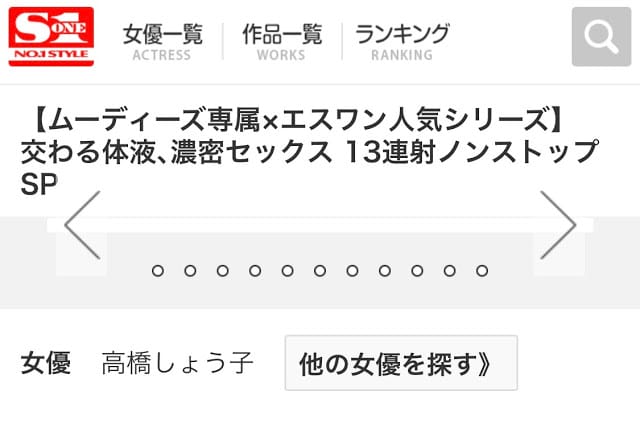Select the first carousel pagination dot
The width and height of the screenshot is (640, 441).
coord(157,270)
